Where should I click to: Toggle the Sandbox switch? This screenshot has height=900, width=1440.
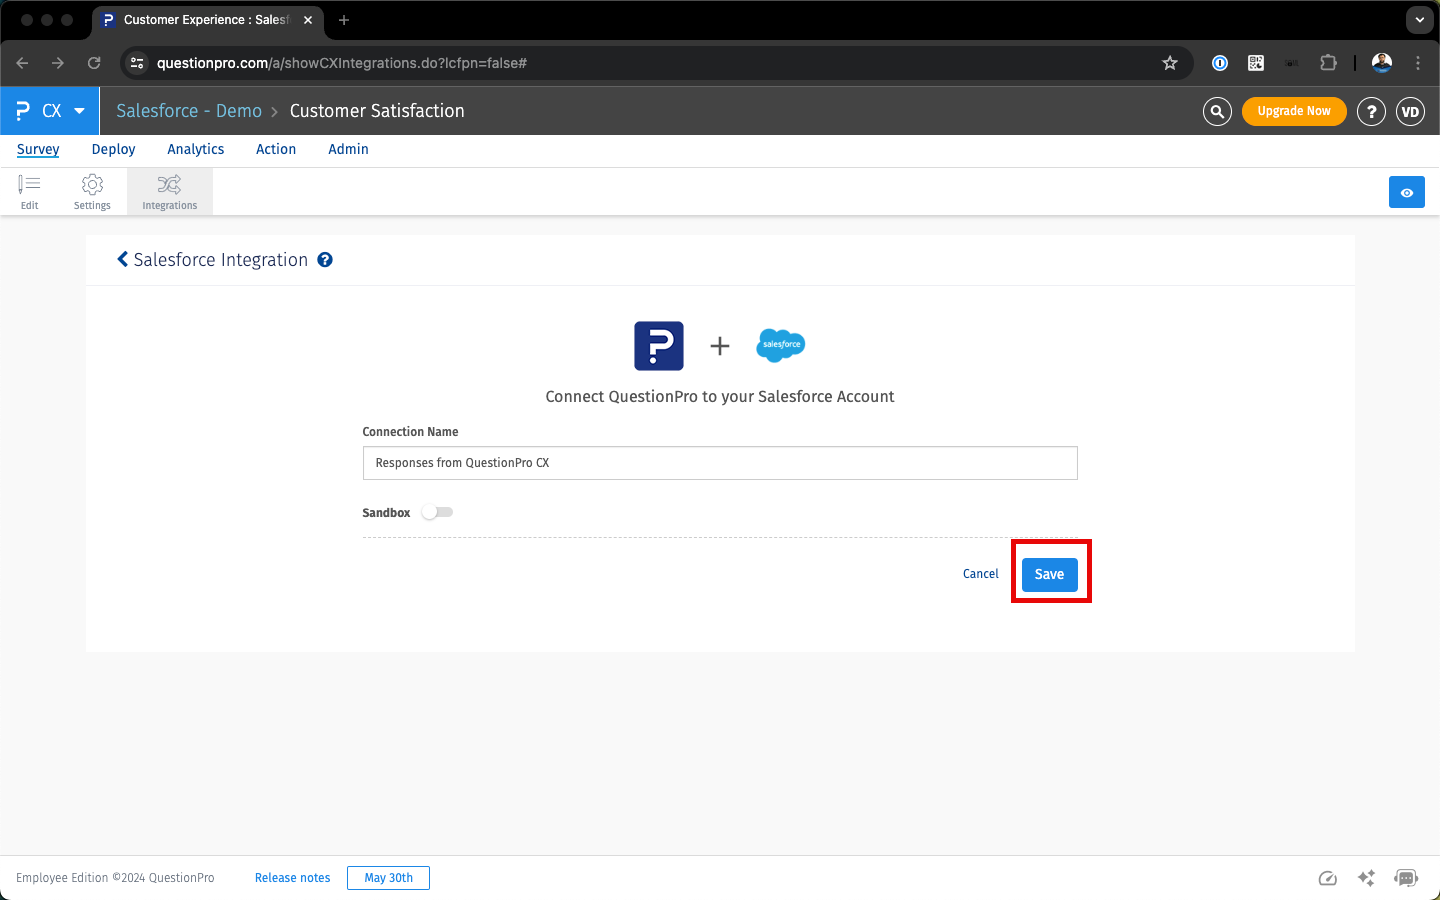pos(437,512)
